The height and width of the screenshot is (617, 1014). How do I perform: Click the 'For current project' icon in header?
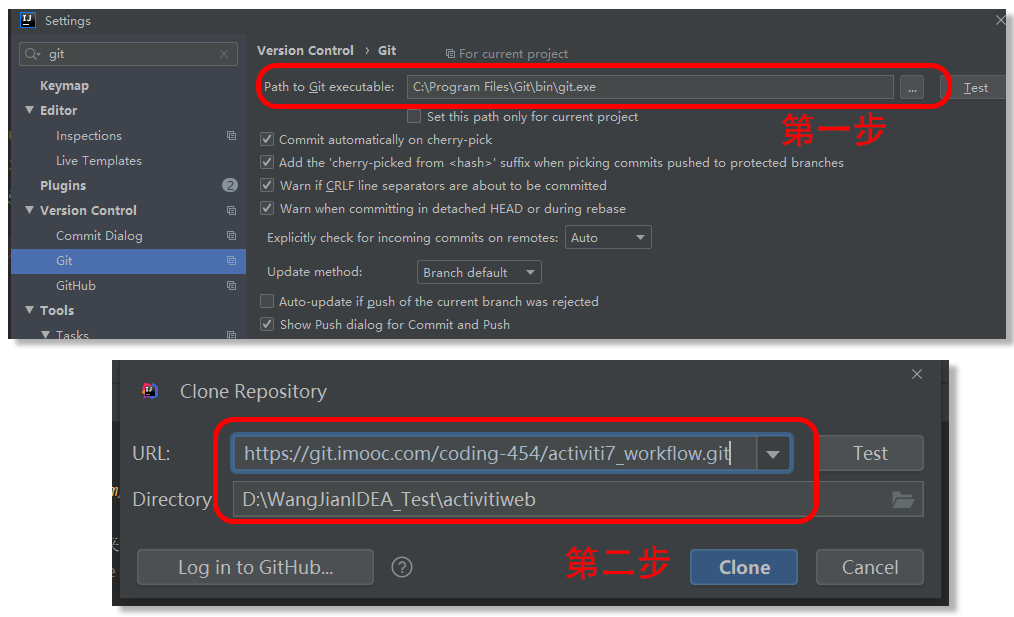click(450, 54)
